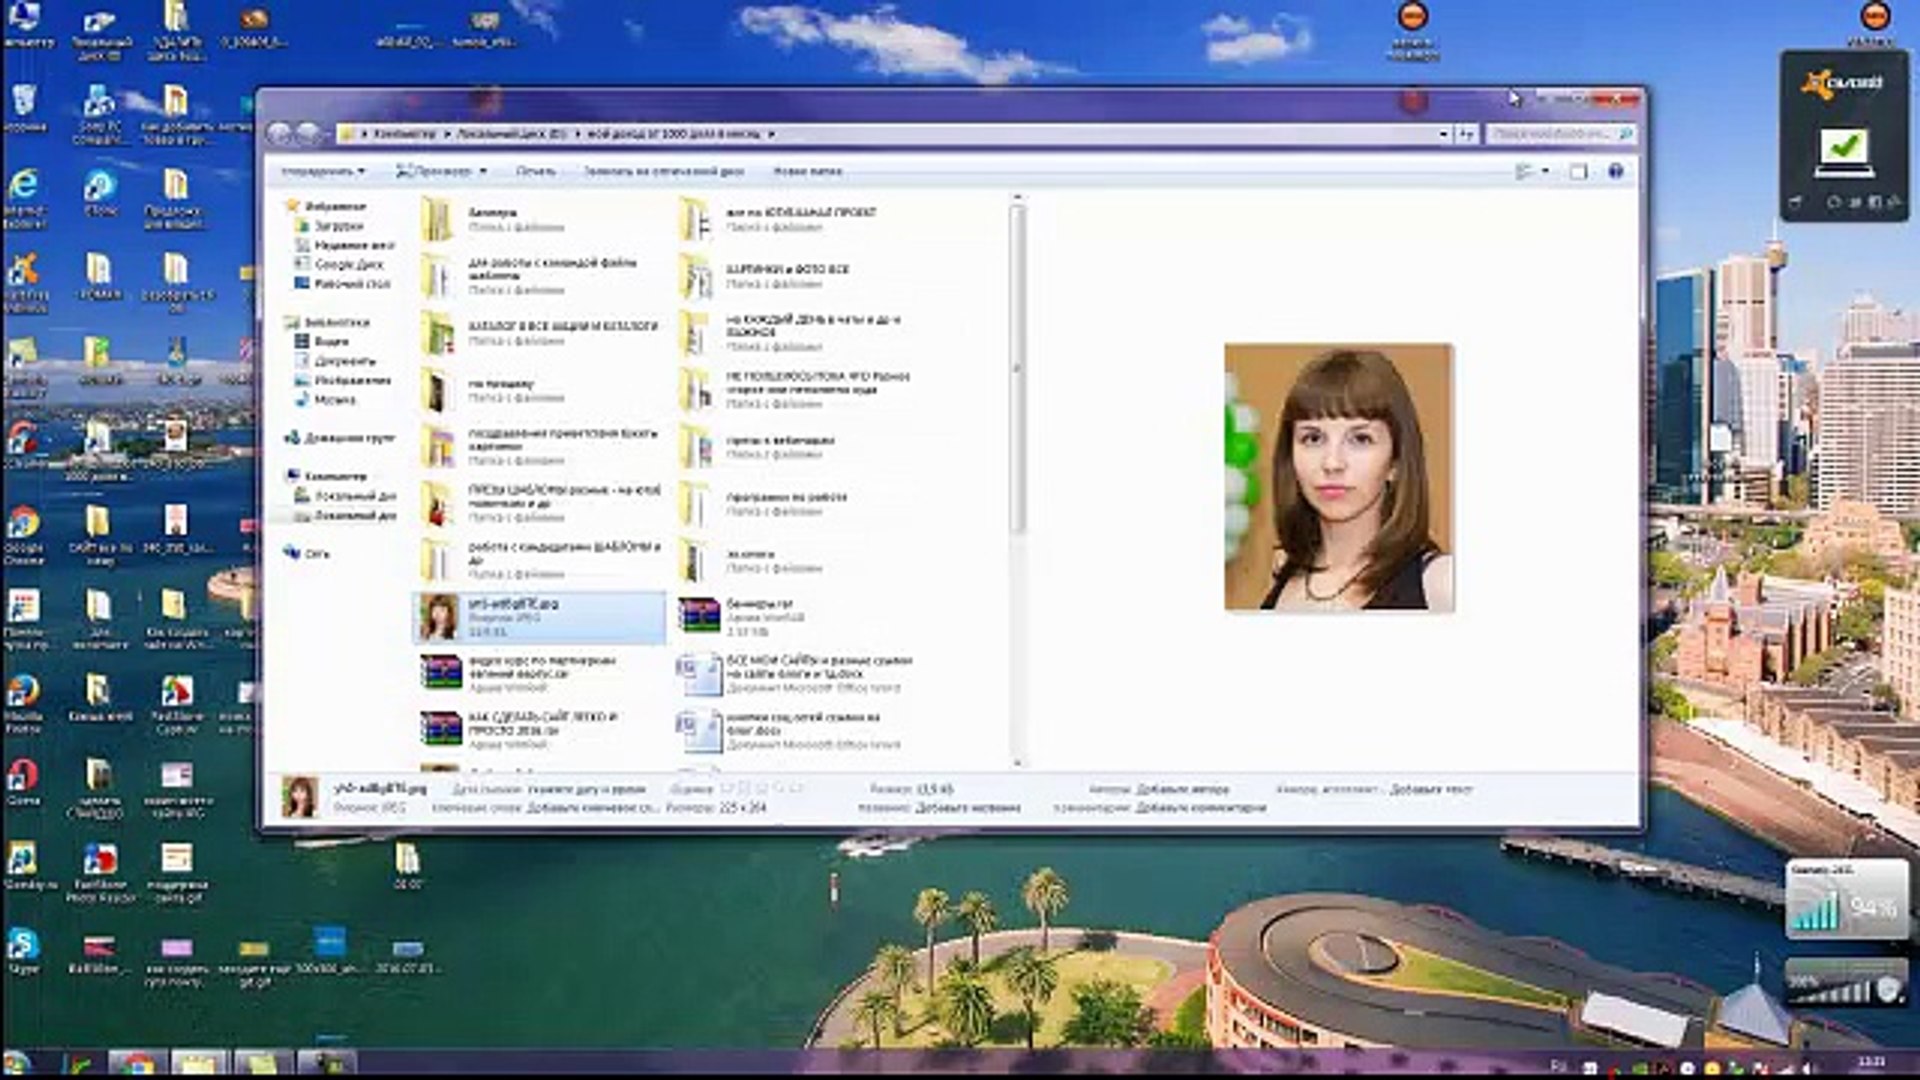Go back using Explorer's Back arrow

tap(280, 133)
